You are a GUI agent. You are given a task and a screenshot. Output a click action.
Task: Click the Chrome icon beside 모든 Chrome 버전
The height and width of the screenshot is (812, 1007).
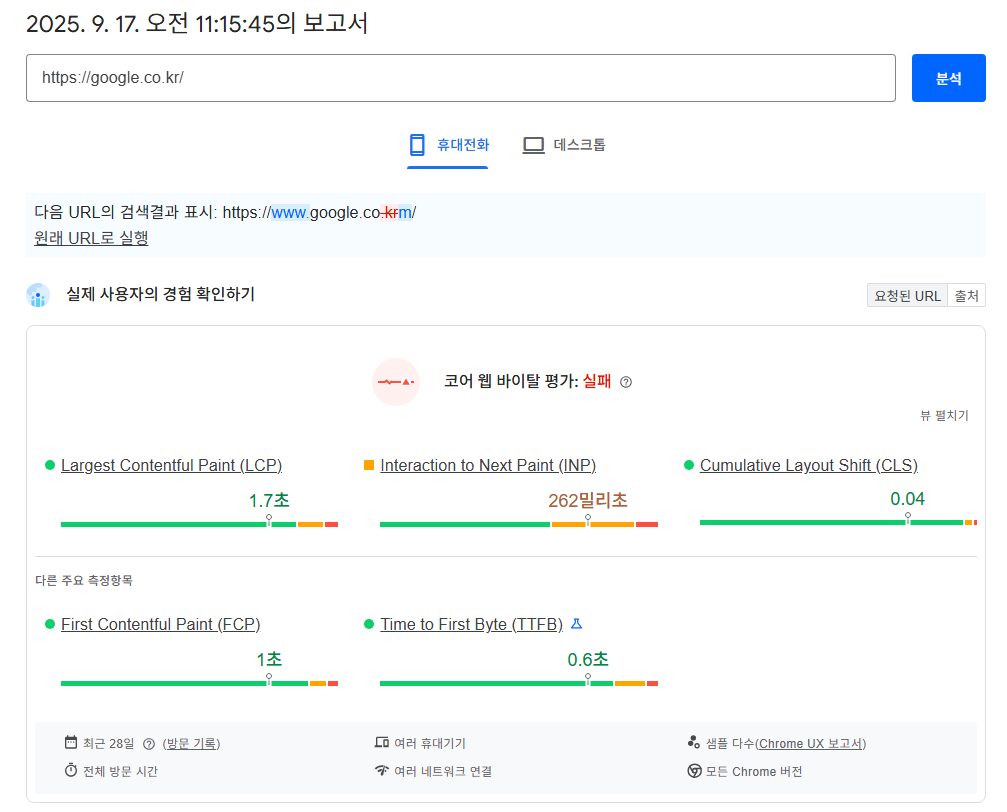pyautogui.click(x=694, y=771)
